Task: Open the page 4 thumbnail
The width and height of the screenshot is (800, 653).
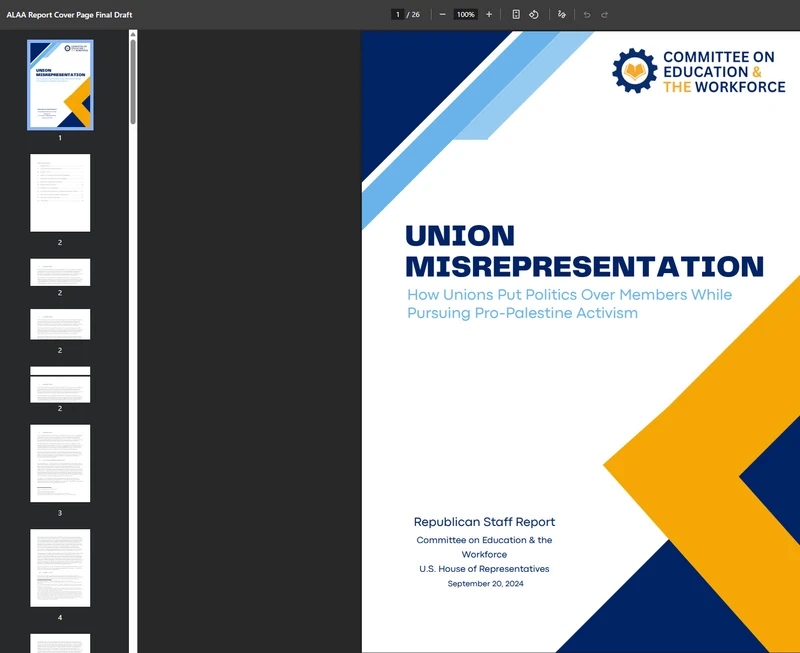Action: tap(60, 568)
